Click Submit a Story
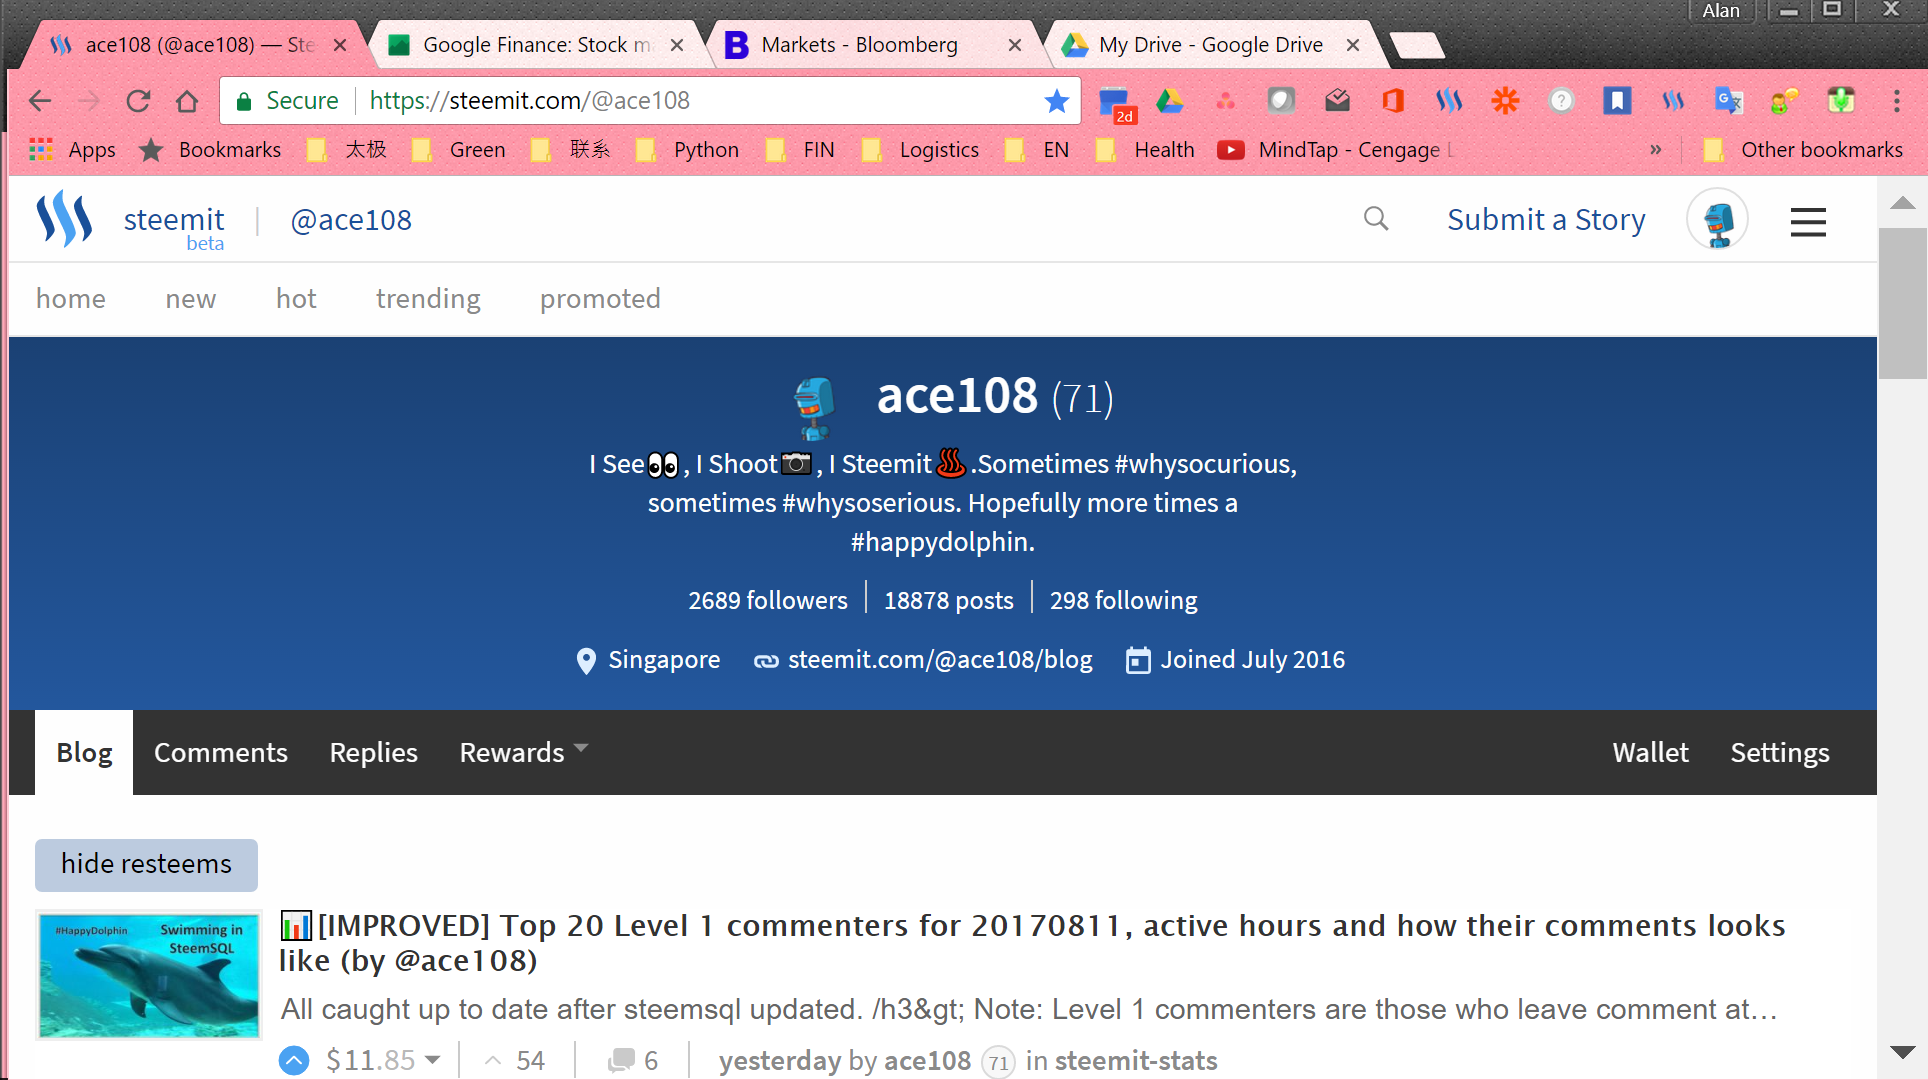1928x1080 pixels. 1546,219
